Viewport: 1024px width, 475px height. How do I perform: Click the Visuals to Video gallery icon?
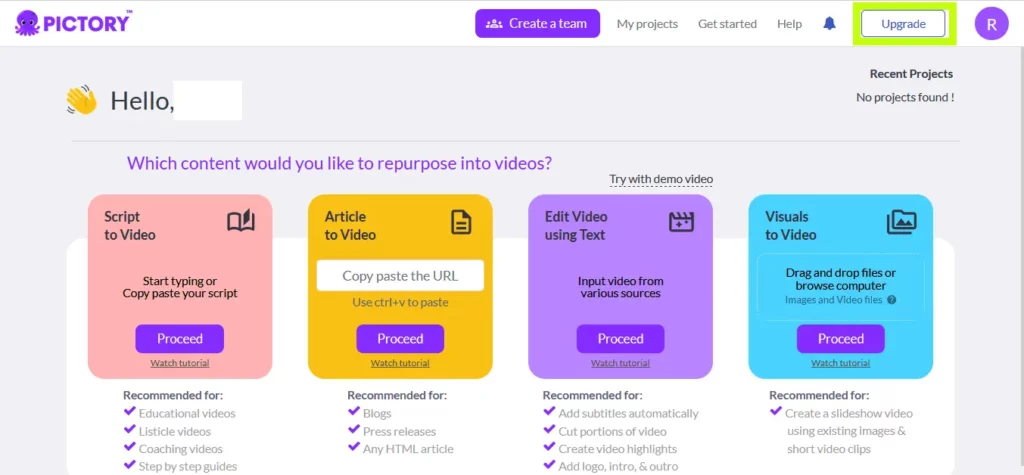click(902, 222)
